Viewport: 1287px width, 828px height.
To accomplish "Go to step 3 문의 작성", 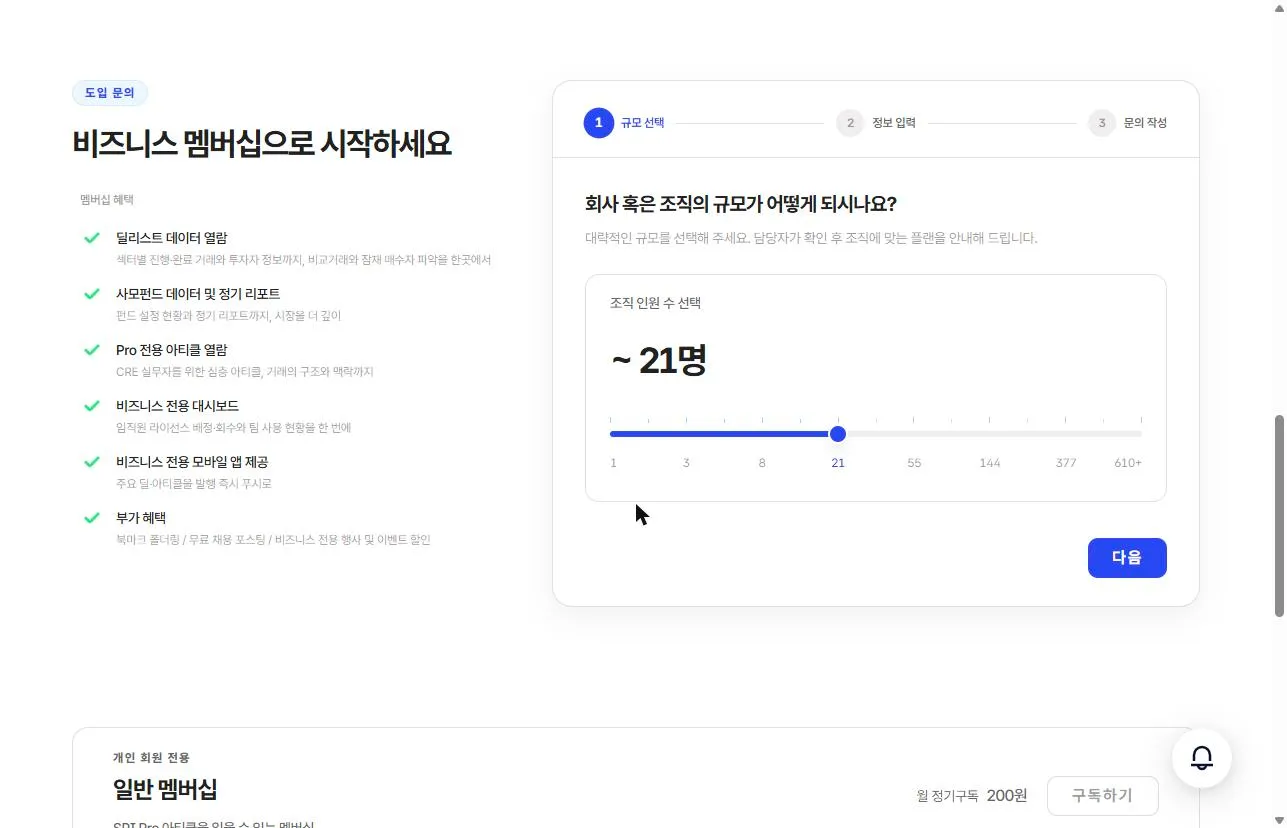I will (x=1128, y=123).
